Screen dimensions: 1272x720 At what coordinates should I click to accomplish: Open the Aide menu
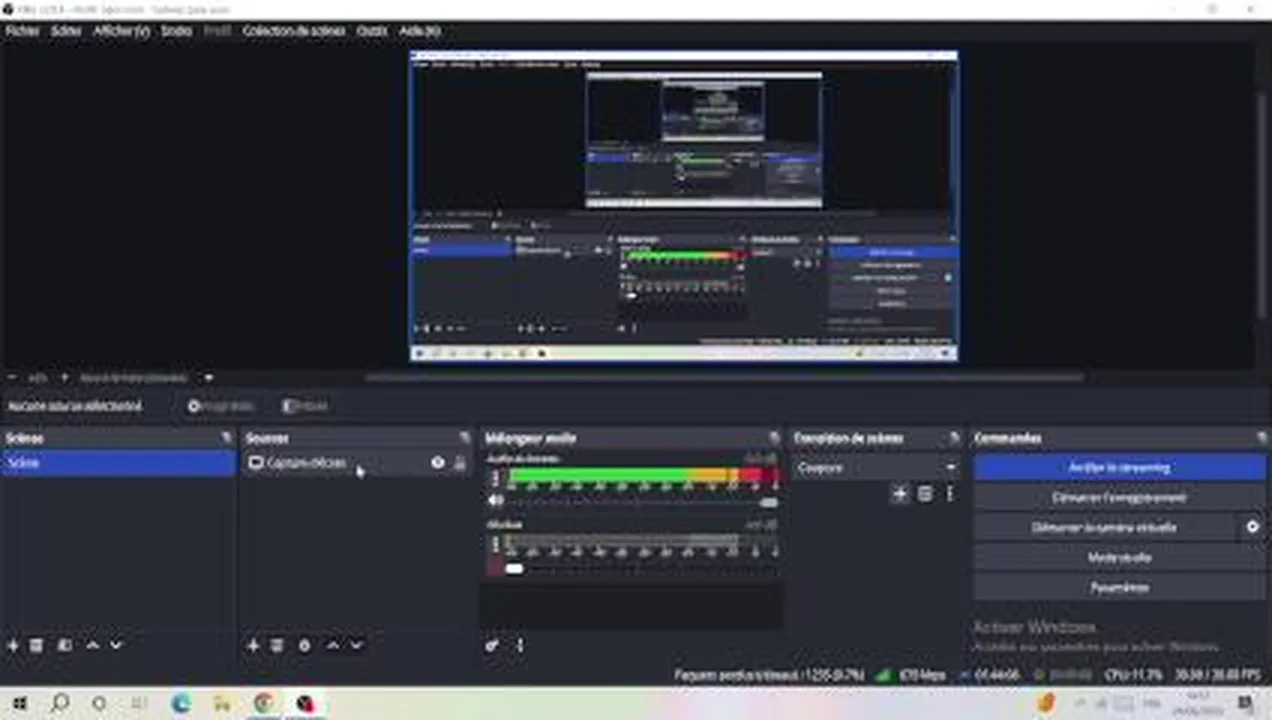419,31
